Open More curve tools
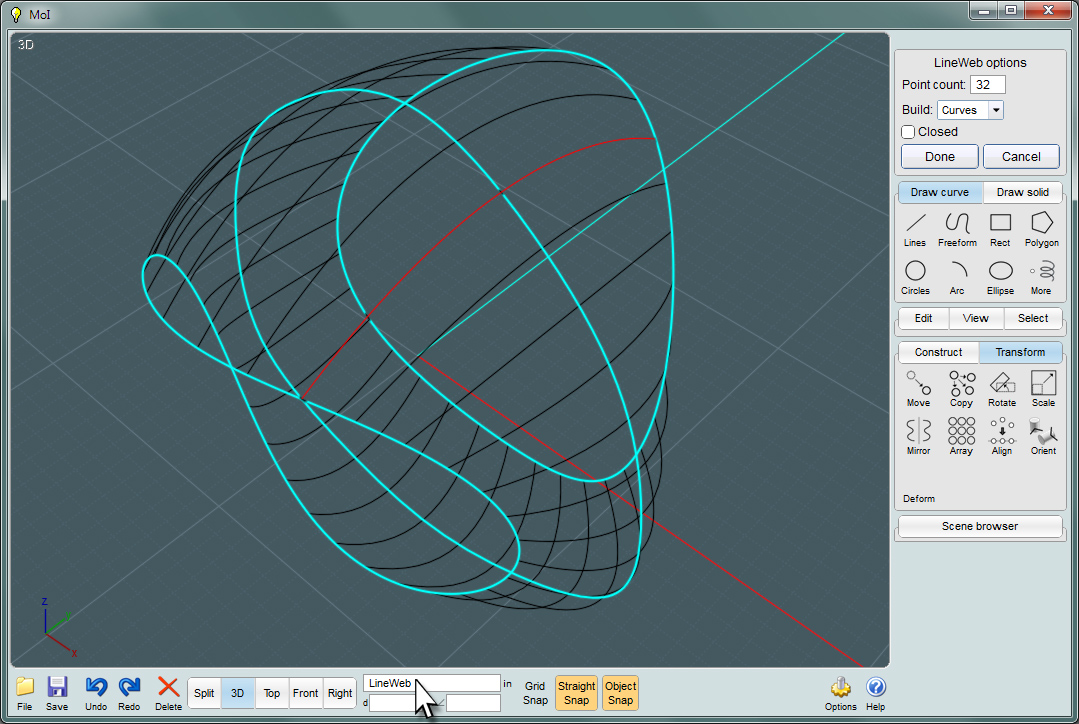Screen dimensions: 1079x724 pyautogui.click(x=1041, y=278)
